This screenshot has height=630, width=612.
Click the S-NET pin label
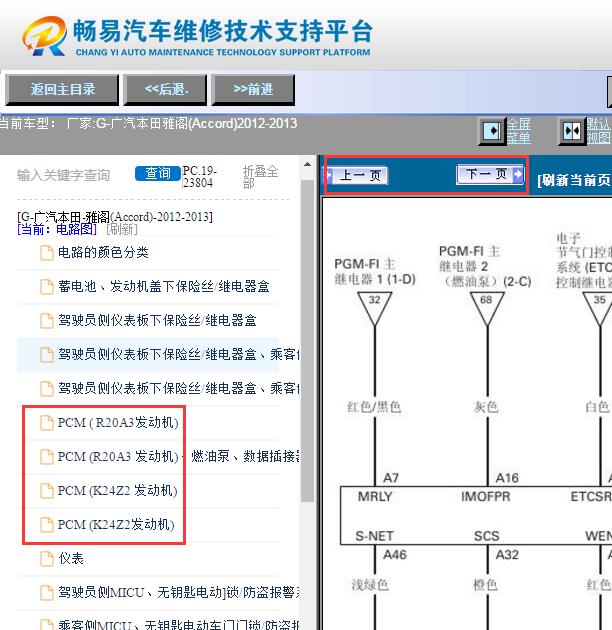coord(375,536)
